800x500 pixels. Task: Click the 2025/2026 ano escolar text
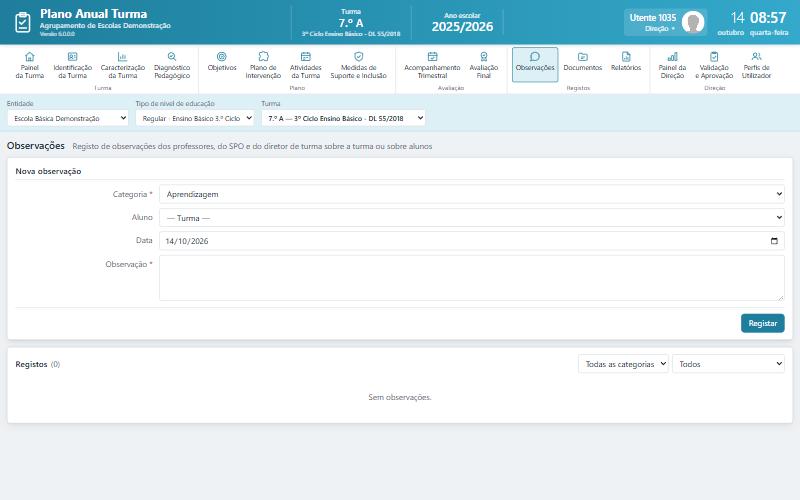(x=462, y=27)
